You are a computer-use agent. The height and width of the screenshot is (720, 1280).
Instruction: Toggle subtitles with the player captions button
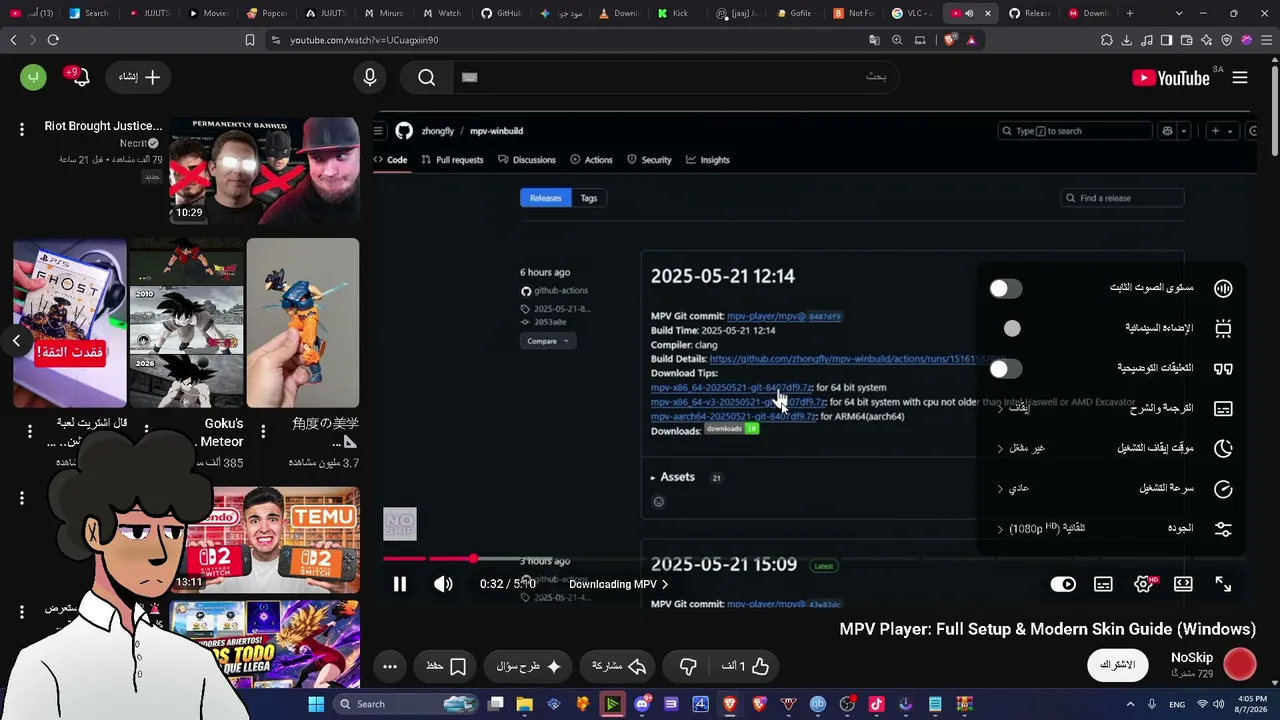pos(1103,584)
